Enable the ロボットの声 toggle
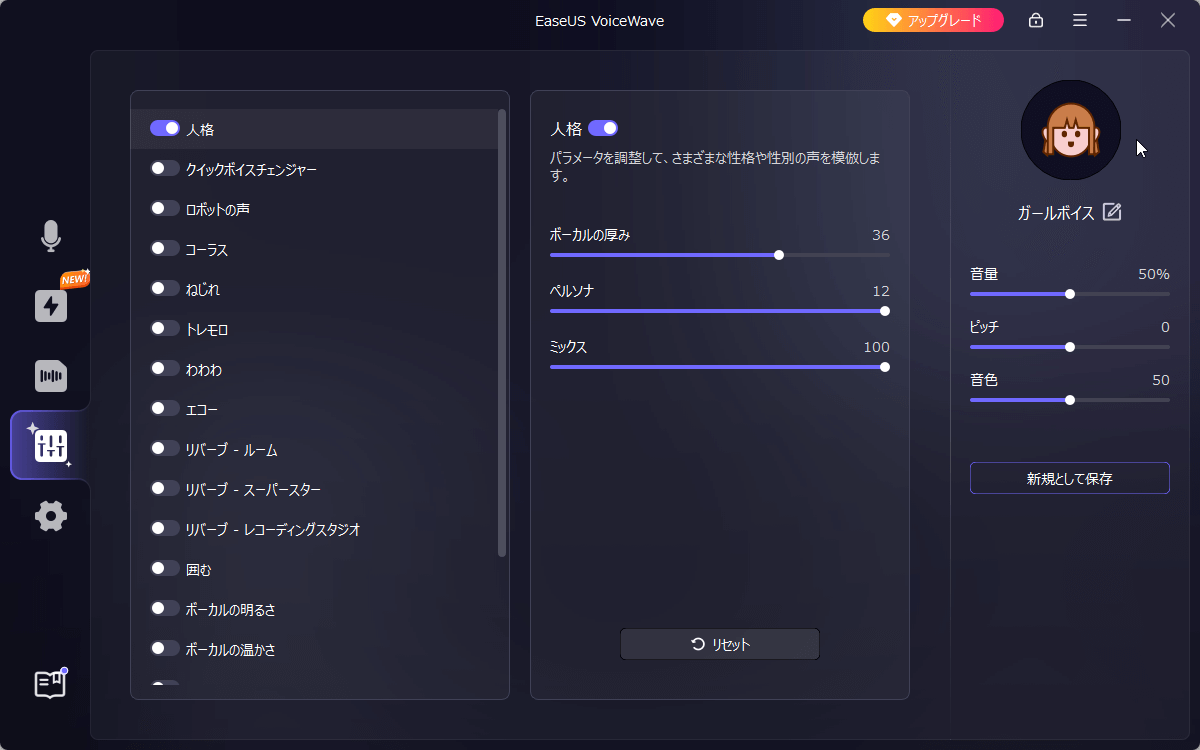Viewport: 1200px width, 750px height. [x=164, y=208]
